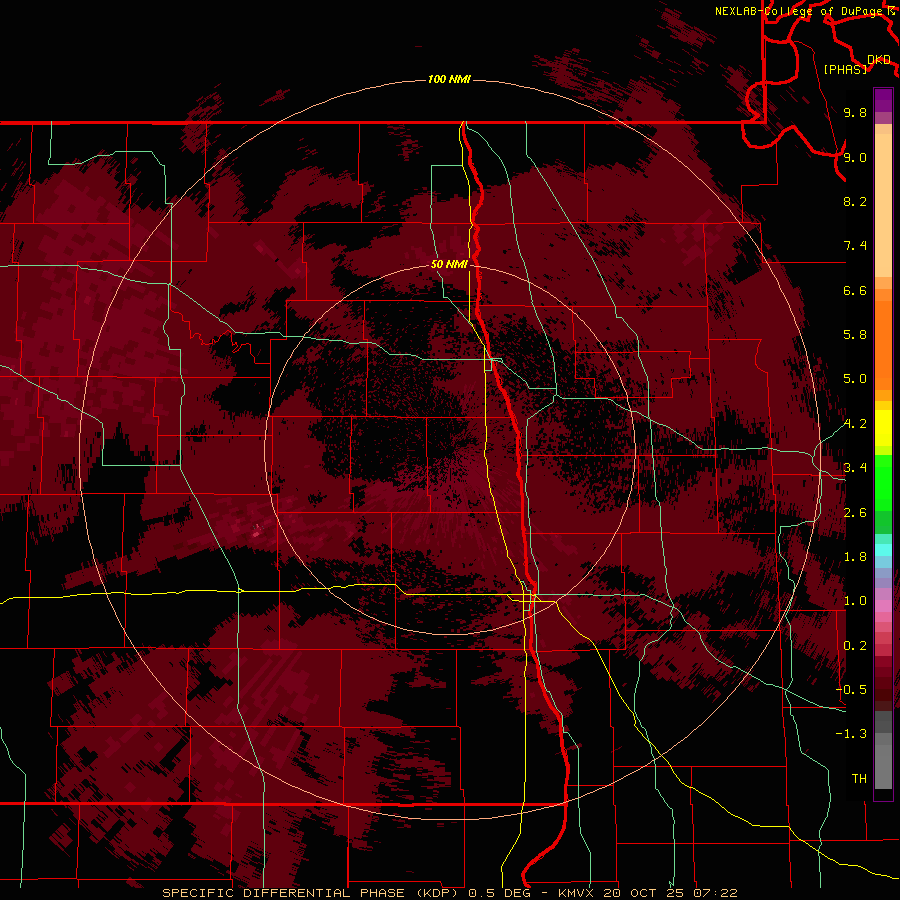Click the 50 NMI range ring label
Image resolution: width=900 pixels, height=900 pixels.
(449, 264)
